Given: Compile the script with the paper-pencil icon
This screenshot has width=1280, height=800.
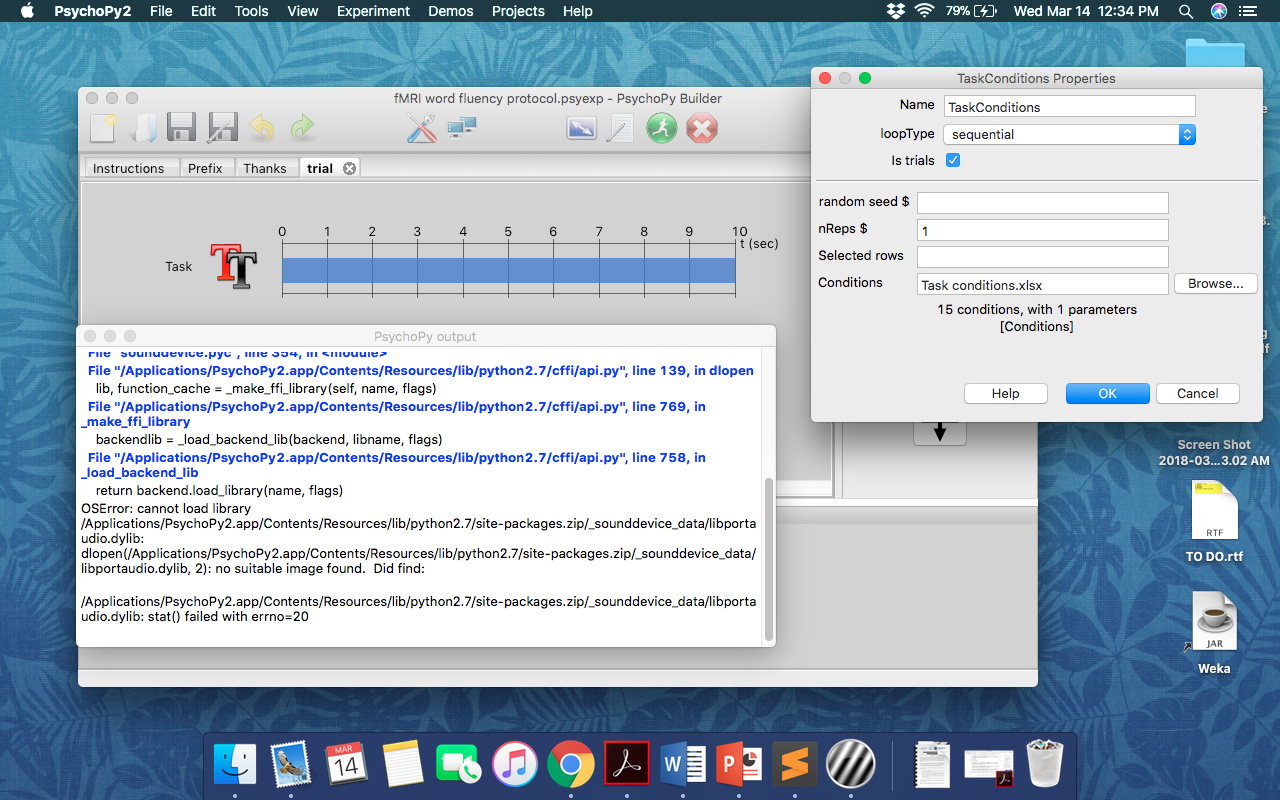Looking at the screenshot, I should [621, 128].
